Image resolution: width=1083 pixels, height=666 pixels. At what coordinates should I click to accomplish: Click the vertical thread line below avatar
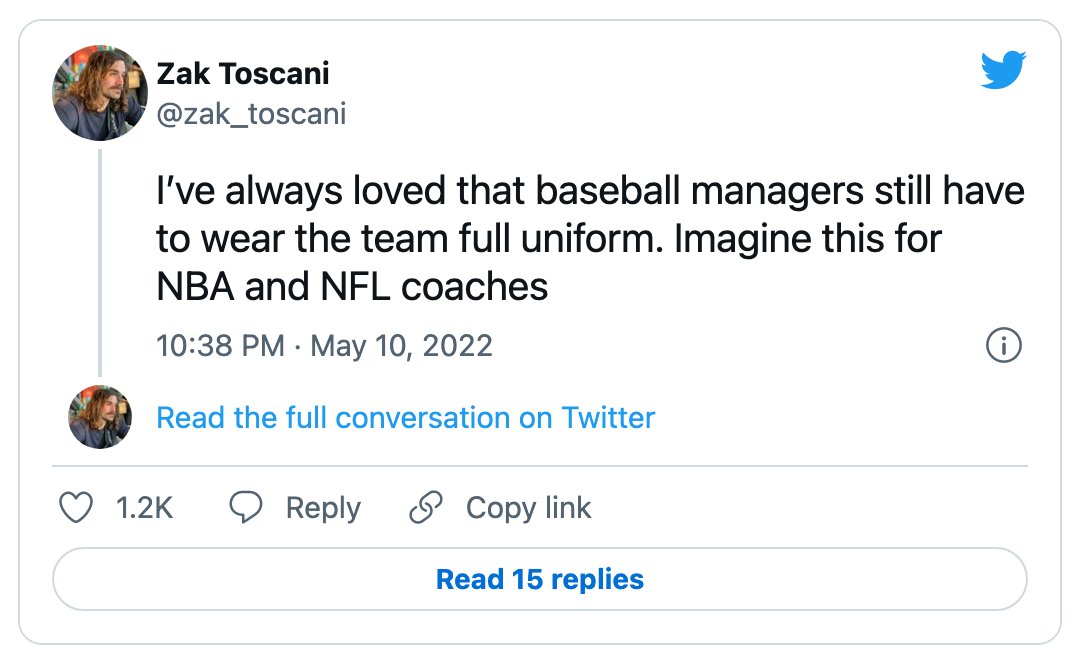pyautogui.click(x=100, y=263)
